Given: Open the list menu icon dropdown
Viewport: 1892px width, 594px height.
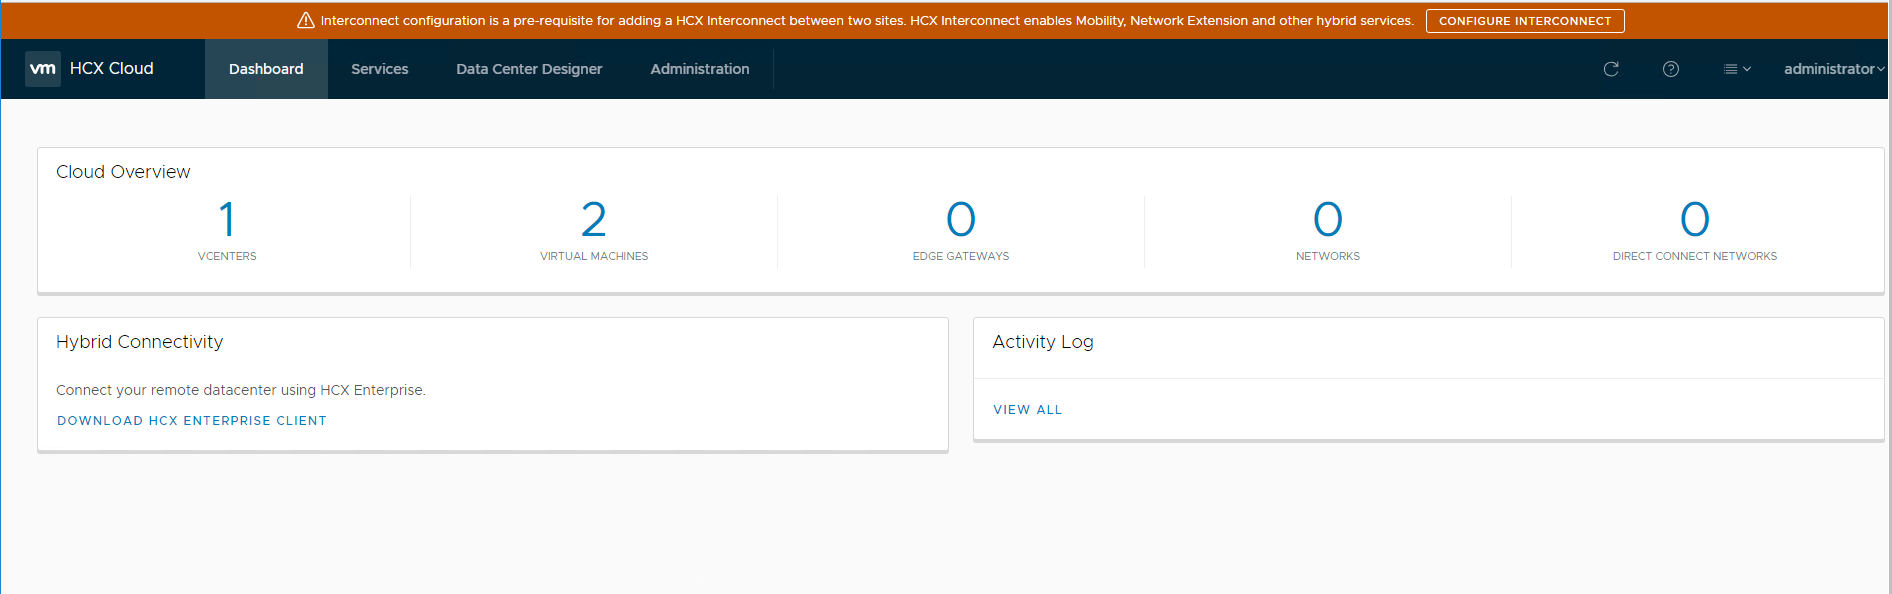Looking at the screenshot, I should 1737,69.
